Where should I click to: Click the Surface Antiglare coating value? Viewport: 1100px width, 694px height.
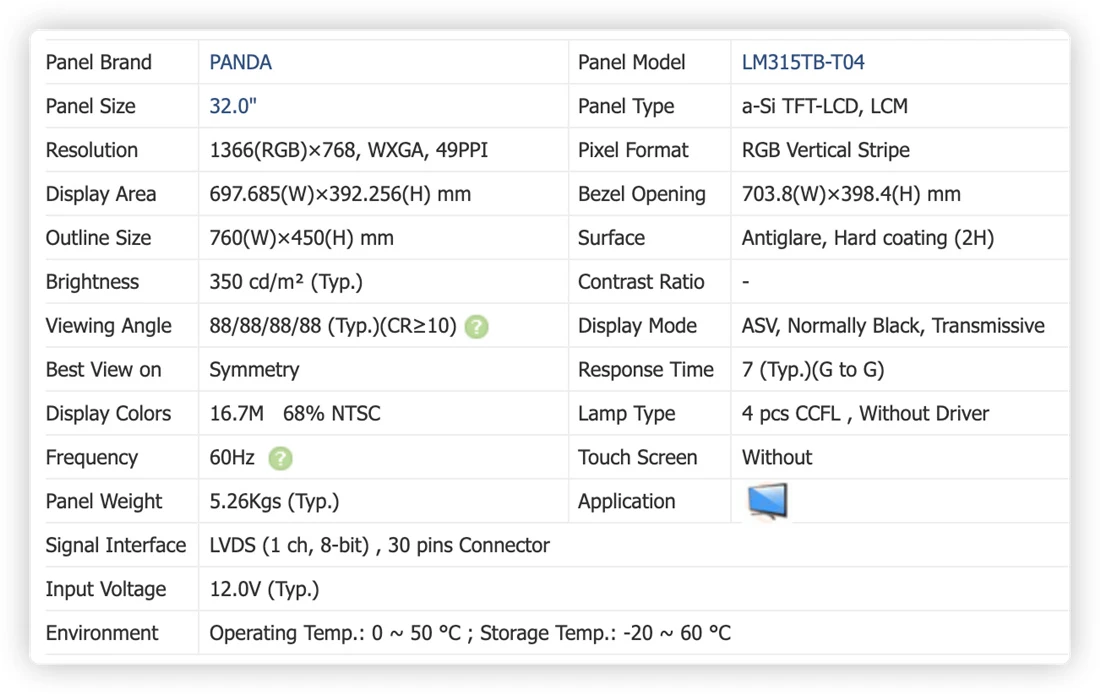(868, 238)
